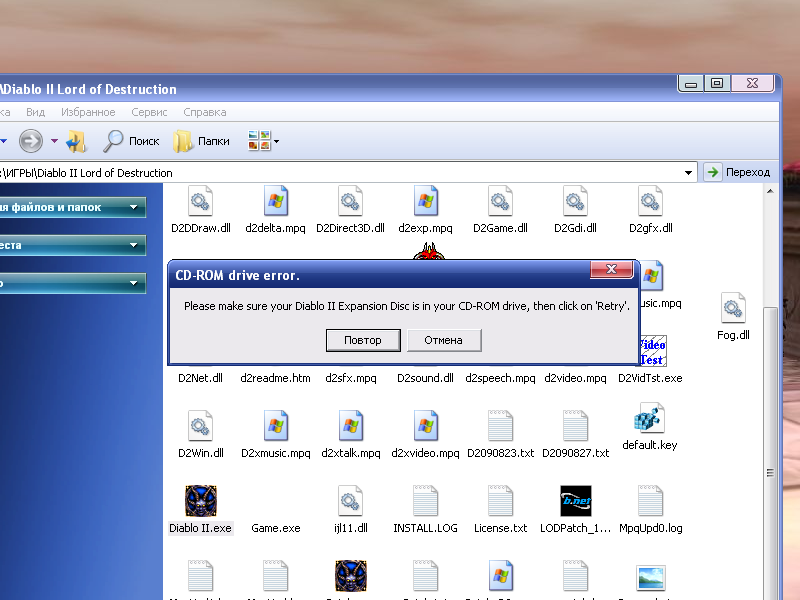Select the d2xtalk.mpq file icon
Image resolution: width=800 pixels, height=600 pixels.
pyautogui.click(x=351, y=426)
